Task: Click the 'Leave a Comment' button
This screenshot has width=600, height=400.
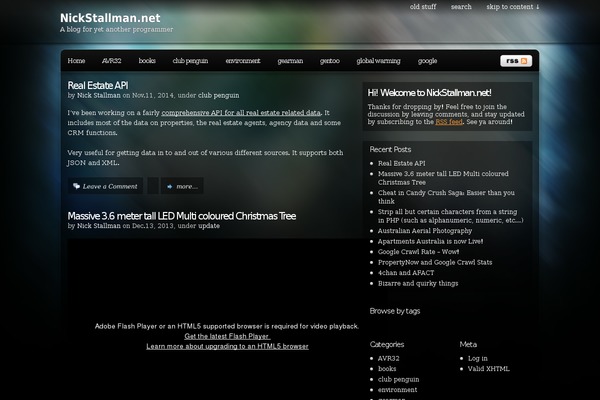Action: (x=105, y=186)
